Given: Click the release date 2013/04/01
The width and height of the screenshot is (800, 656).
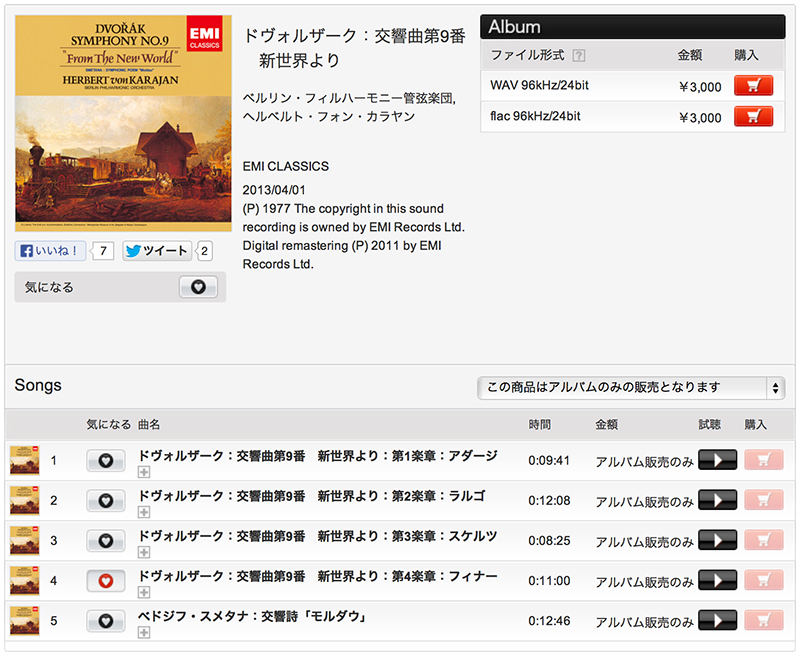Looking at the screenshot, I should coord(274,190).
